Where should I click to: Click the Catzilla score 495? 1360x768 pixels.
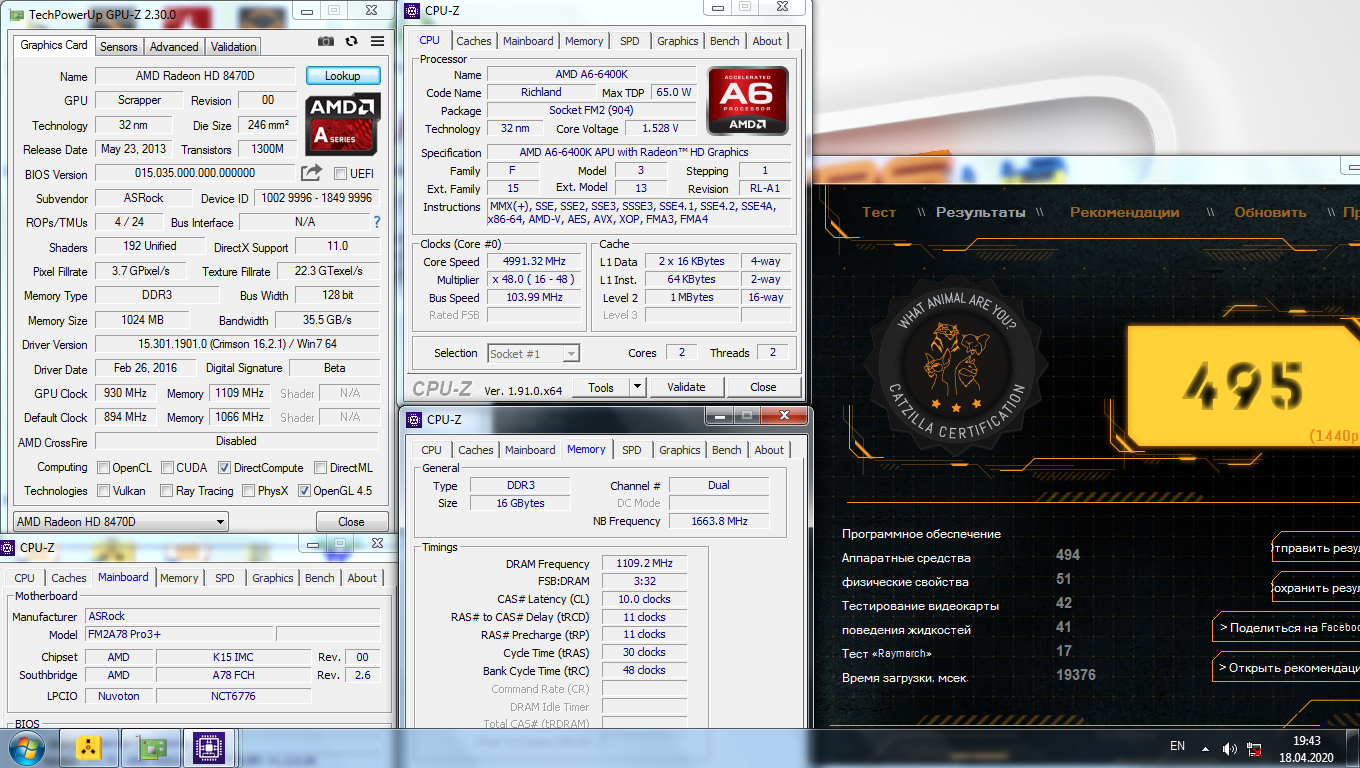tap(1243, 385)
